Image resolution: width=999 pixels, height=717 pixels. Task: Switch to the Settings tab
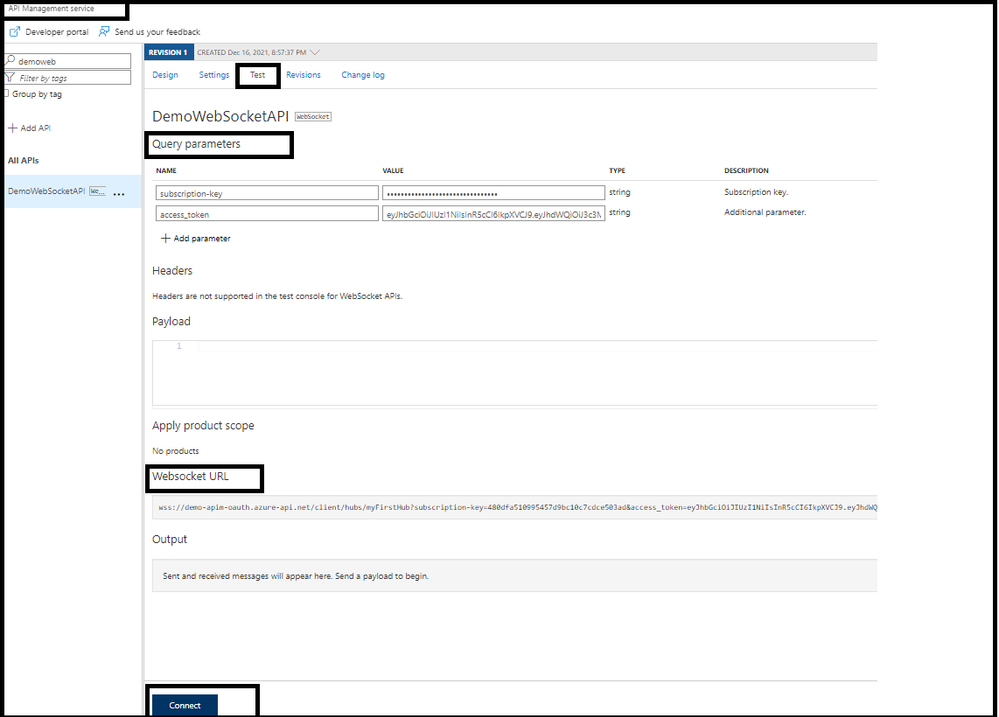pos(214,75)
